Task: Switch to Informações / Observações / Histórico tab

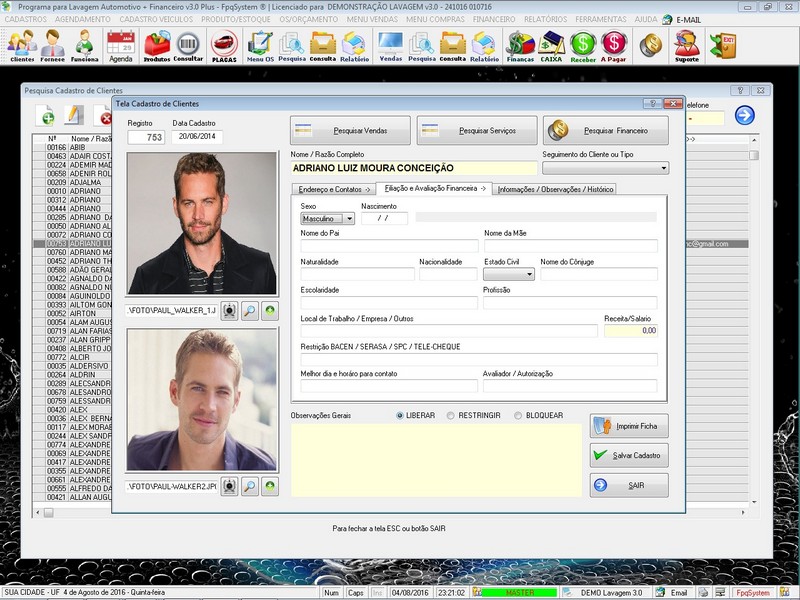Action: (555, 189)
